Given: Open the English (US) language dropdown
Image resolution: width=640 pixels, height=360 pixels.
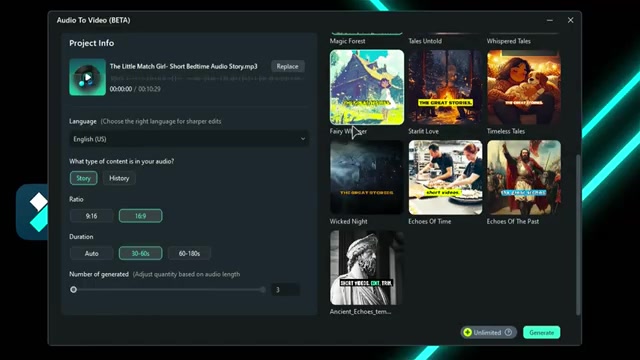Looking at the screenshot, I should [x=189, y=139].
